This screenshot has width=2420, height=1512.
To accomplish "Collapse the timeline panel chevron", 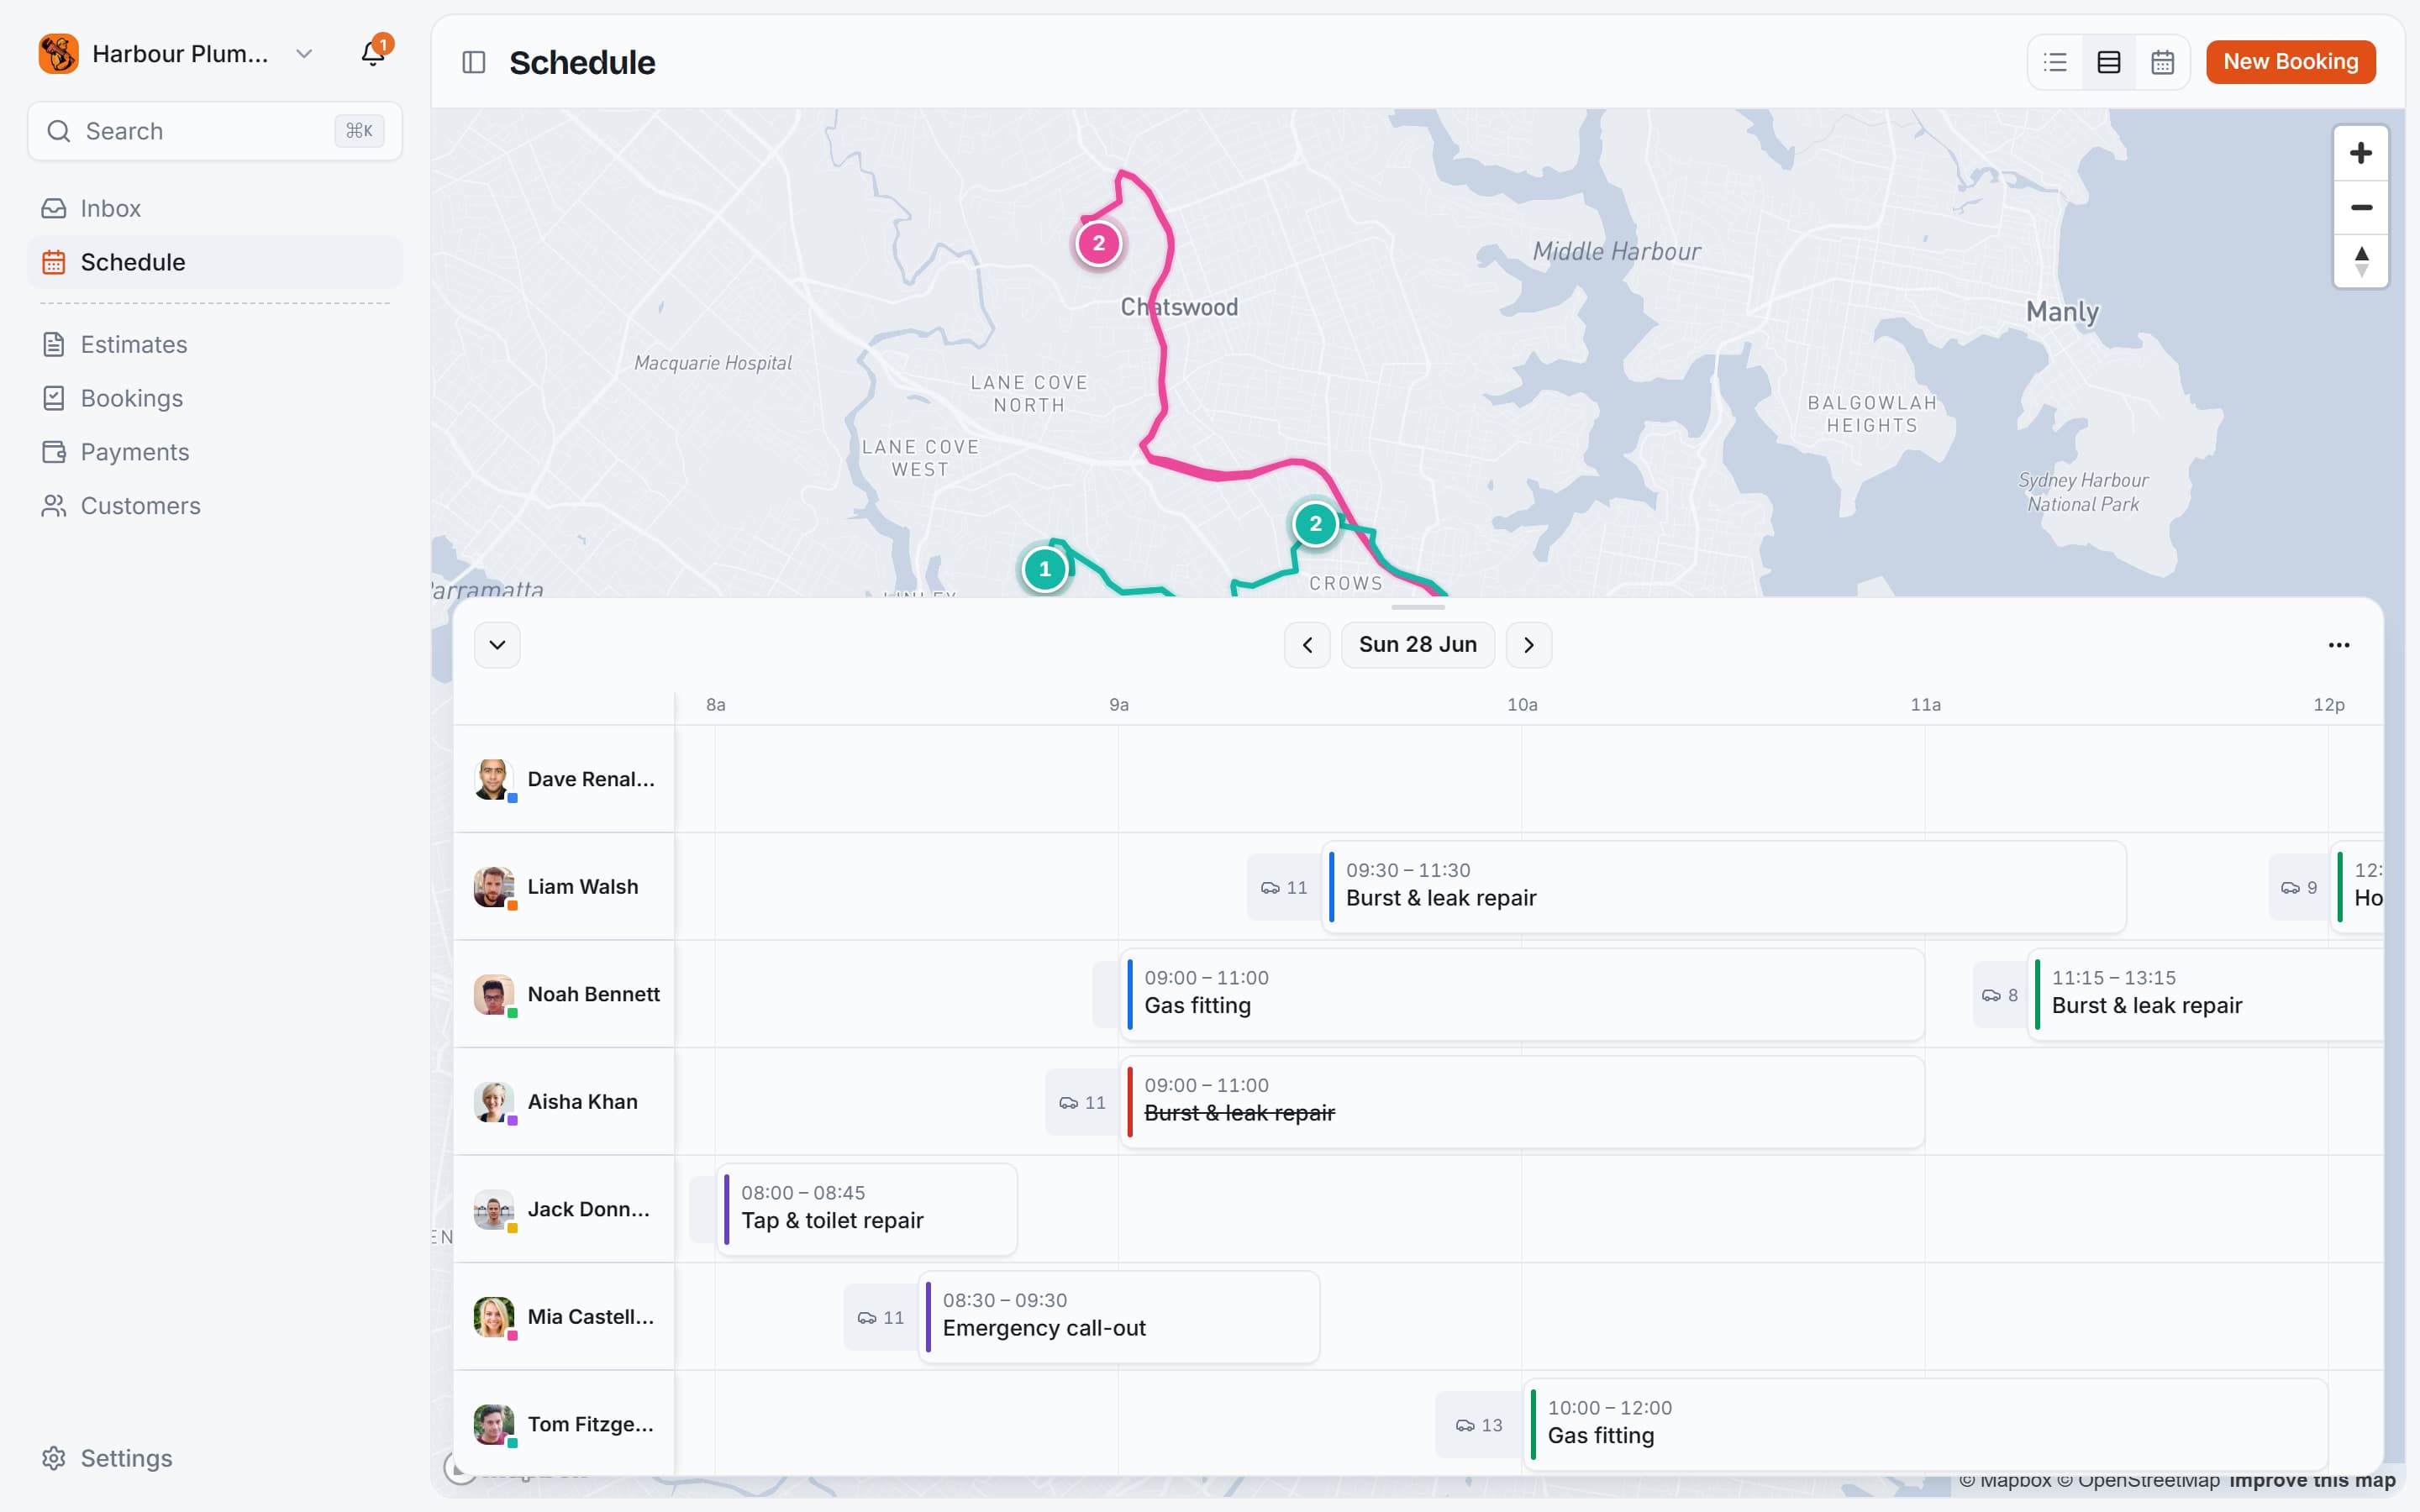I will pos(497,645).
